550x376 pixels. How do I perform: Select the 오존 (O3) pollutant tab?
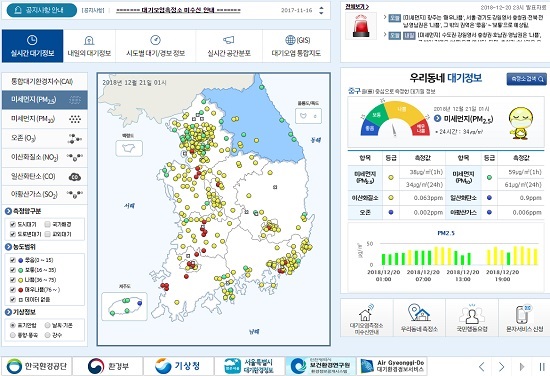45,138
